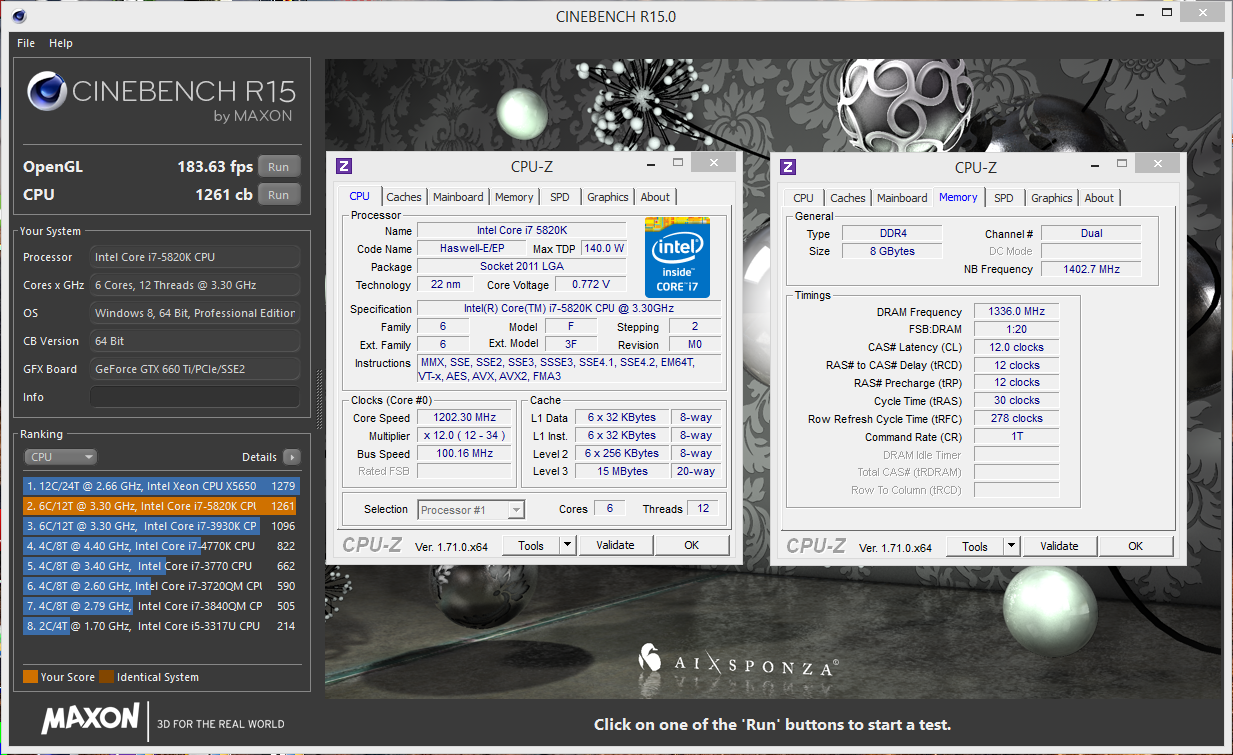The image size is (1233, 755).
Task: Open the Processor #1 selection dropdown
Action: pyautogui.click(x=470, y=510)
